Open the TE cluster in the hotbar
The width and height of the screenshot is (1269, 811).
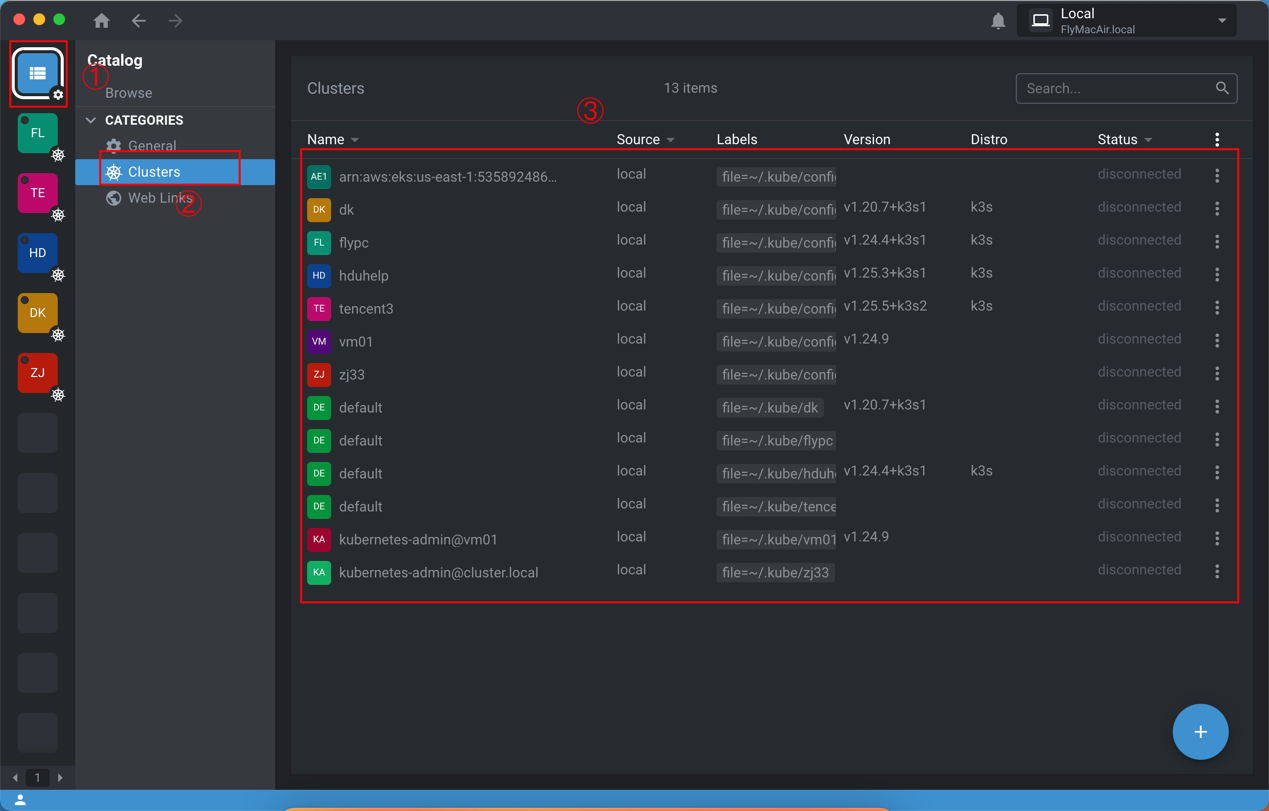tap(38, 193)
